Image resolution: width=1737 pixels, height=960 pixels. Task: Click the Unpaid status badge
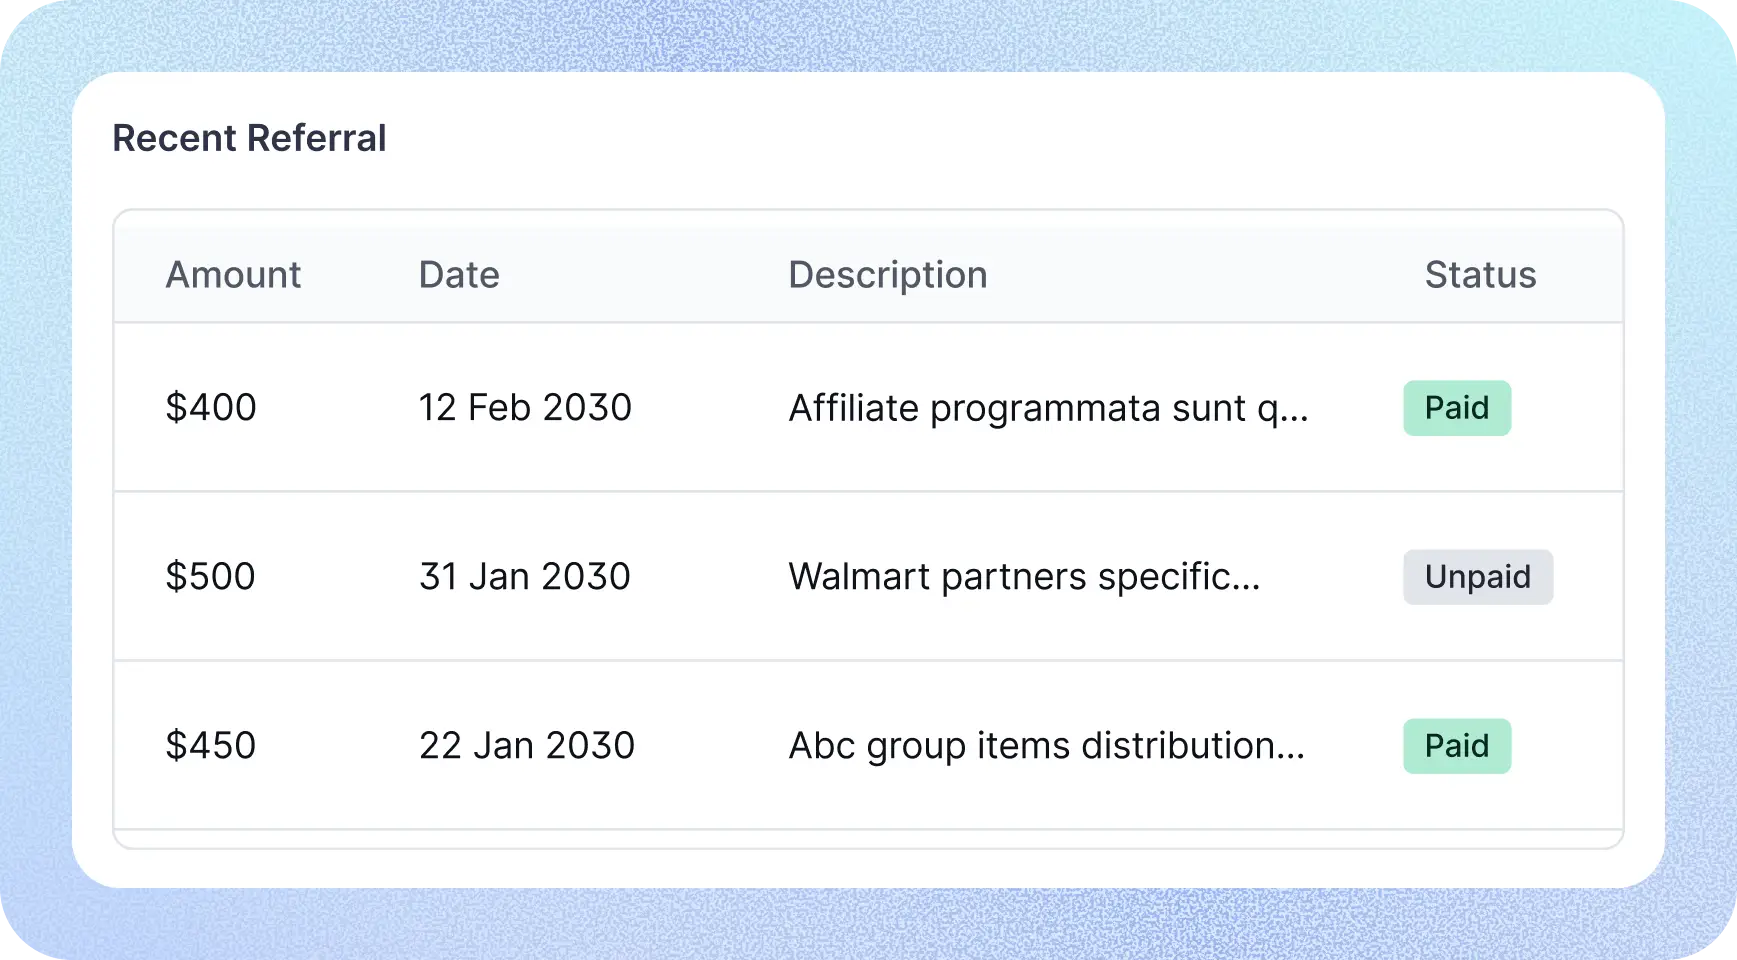click(1477, 577)
